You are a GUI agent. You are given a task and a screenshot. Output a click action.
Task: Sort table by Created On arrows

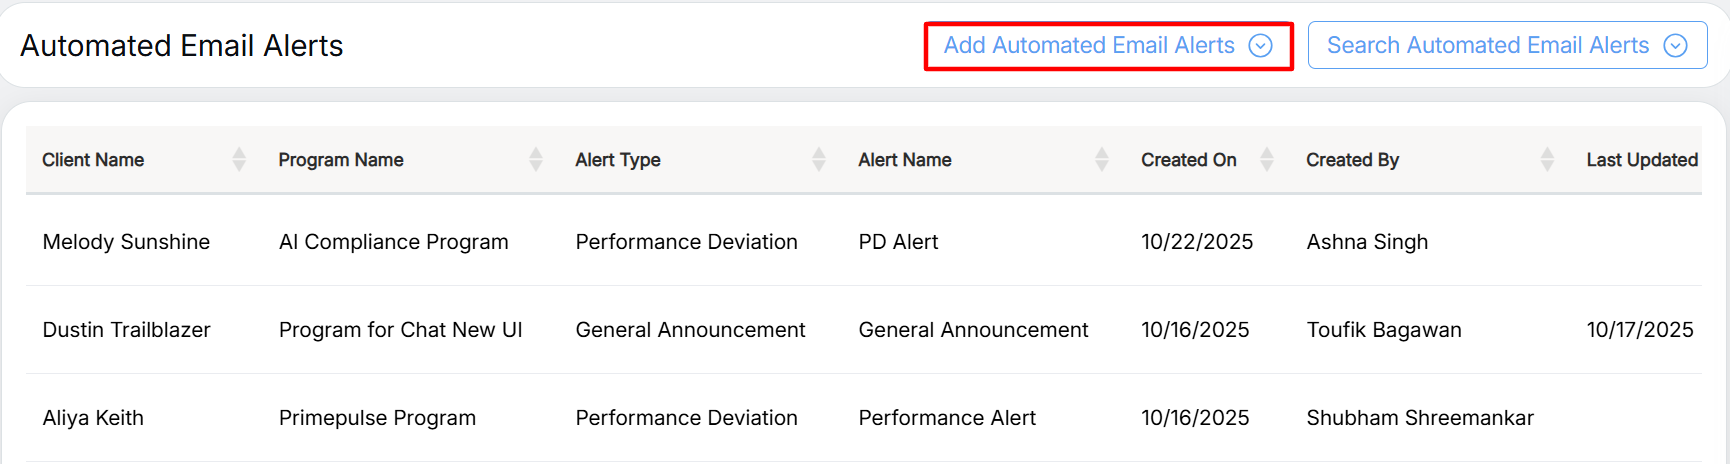pos(1267,160)
